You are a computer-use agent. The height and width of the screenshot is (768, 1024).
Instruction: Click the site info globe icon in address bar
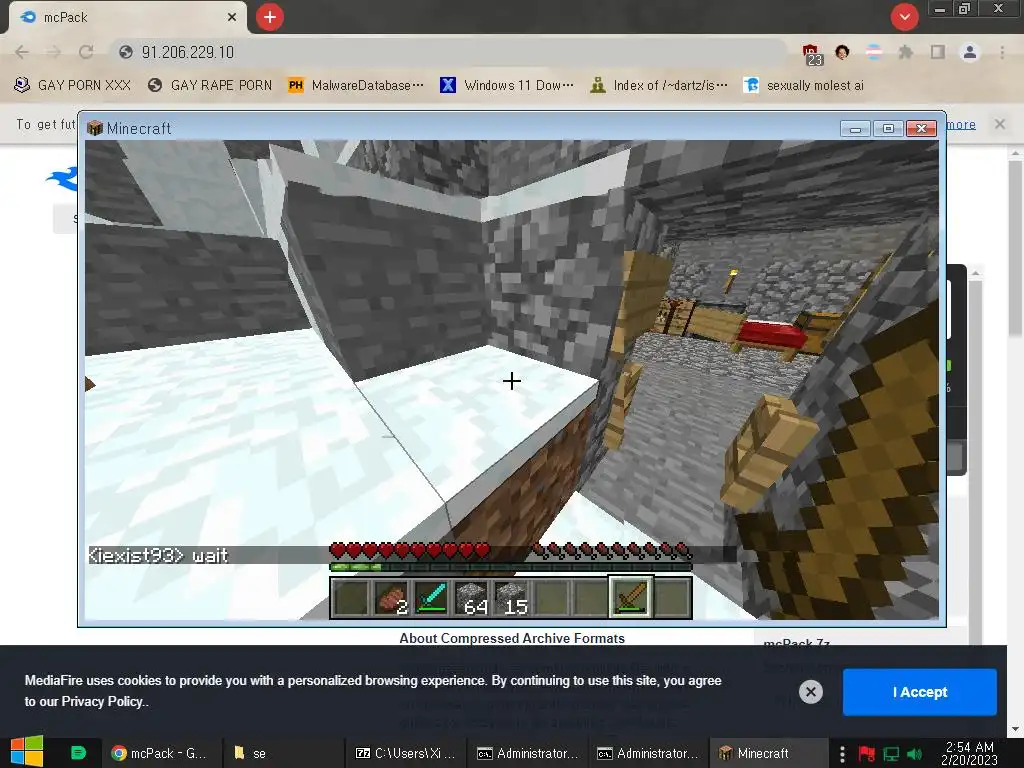click(x=126, y=52)
